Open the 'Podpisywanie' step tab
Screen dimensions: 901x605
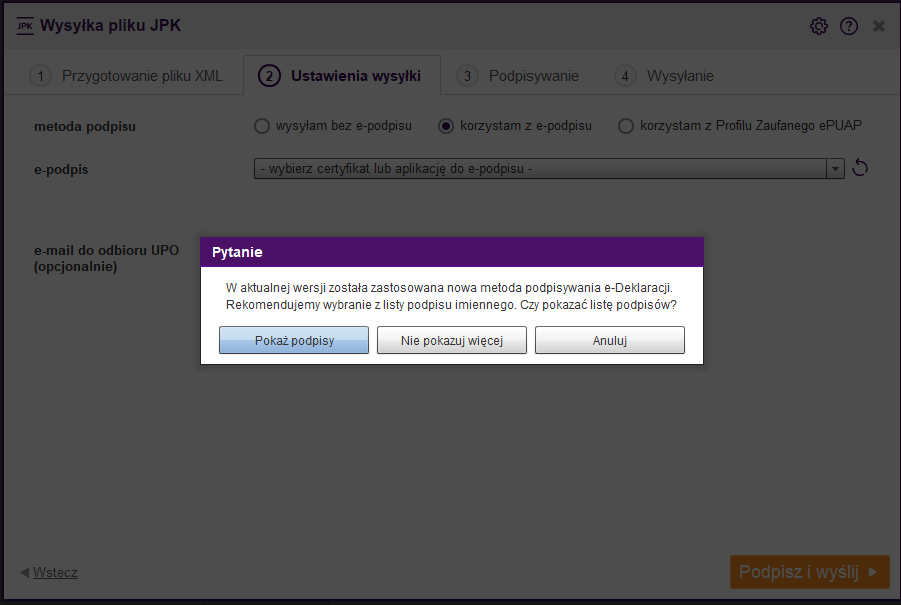519,76
